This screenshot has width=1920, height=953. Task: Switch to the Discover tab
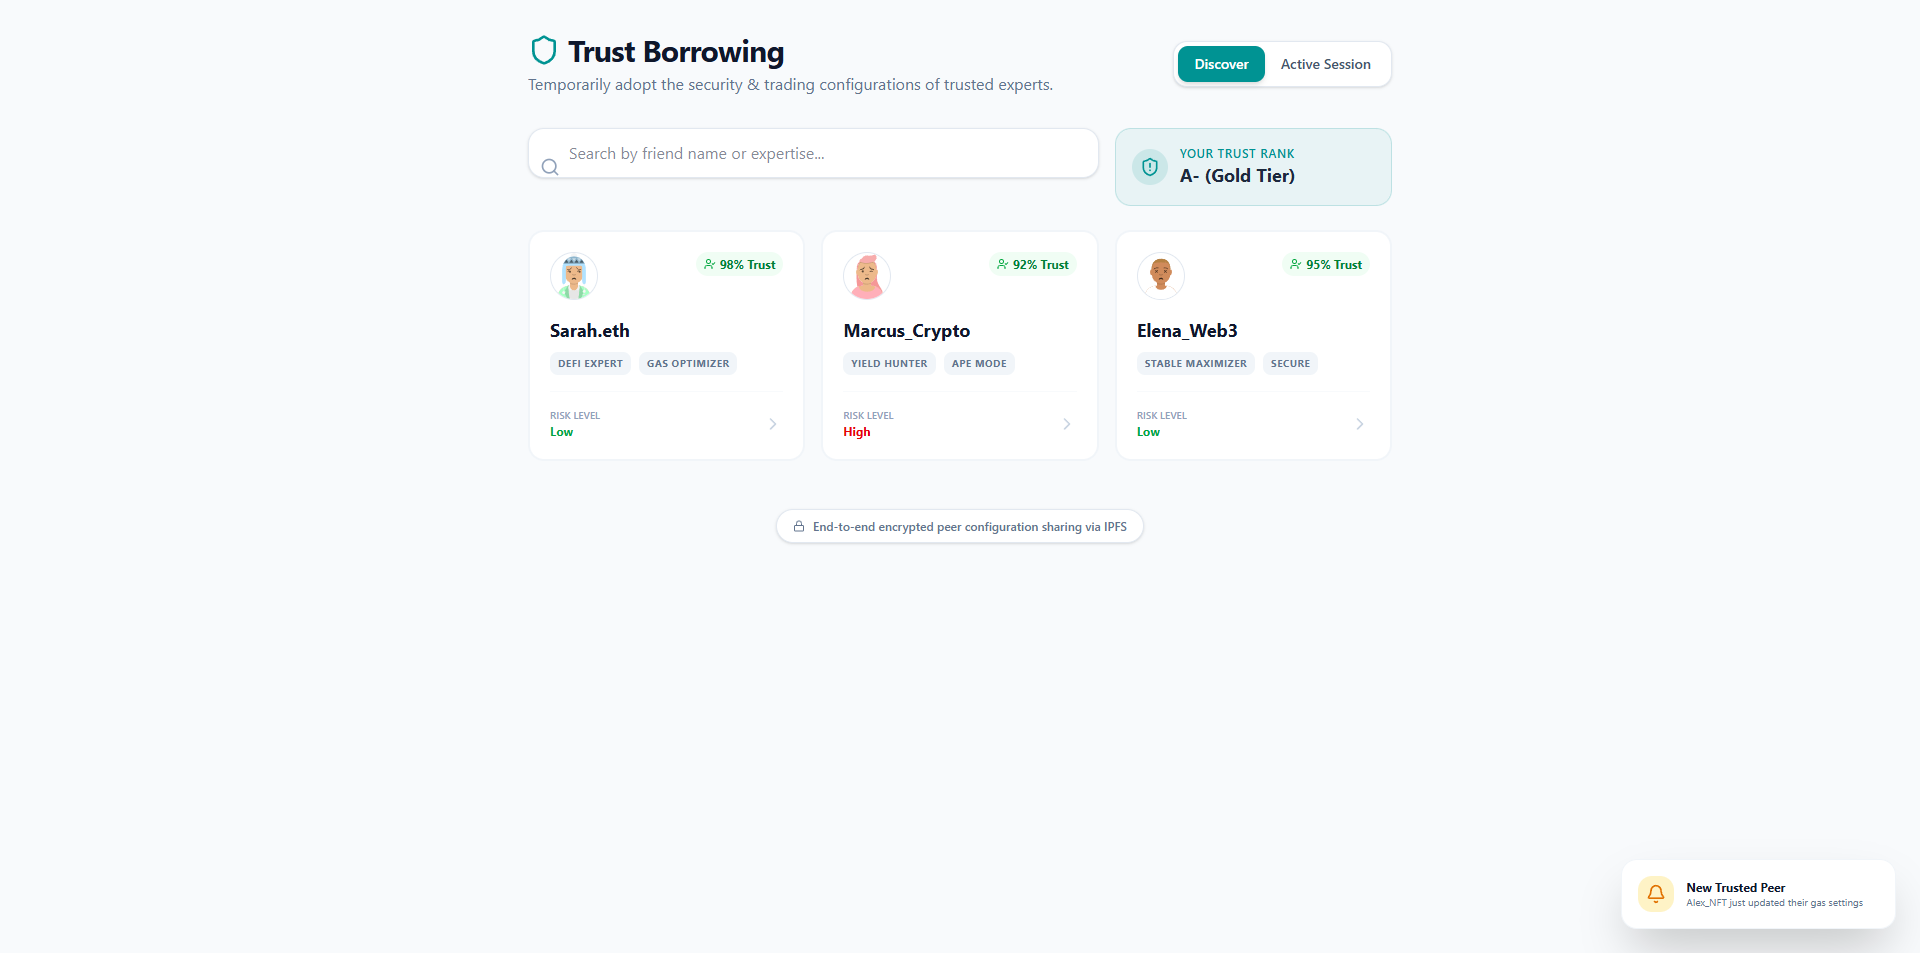tap(1221, 64)
